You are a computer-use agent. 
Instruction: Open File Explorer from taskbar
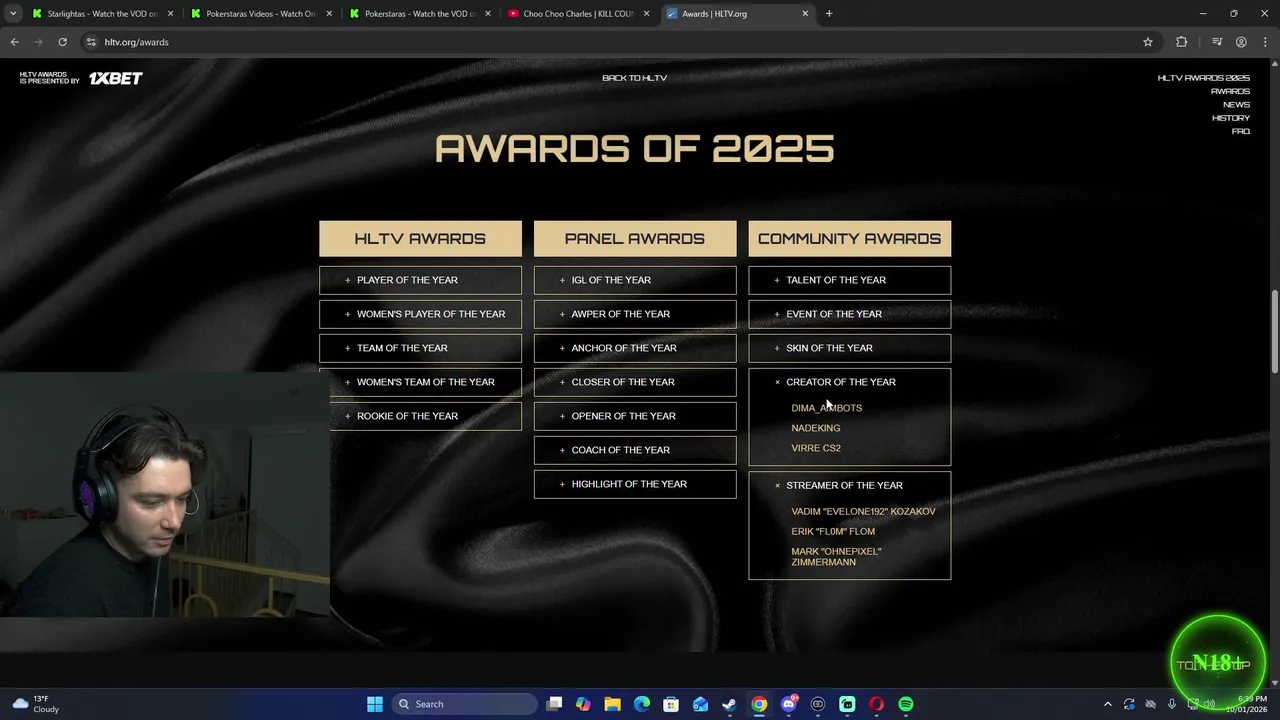click(612, 704)
